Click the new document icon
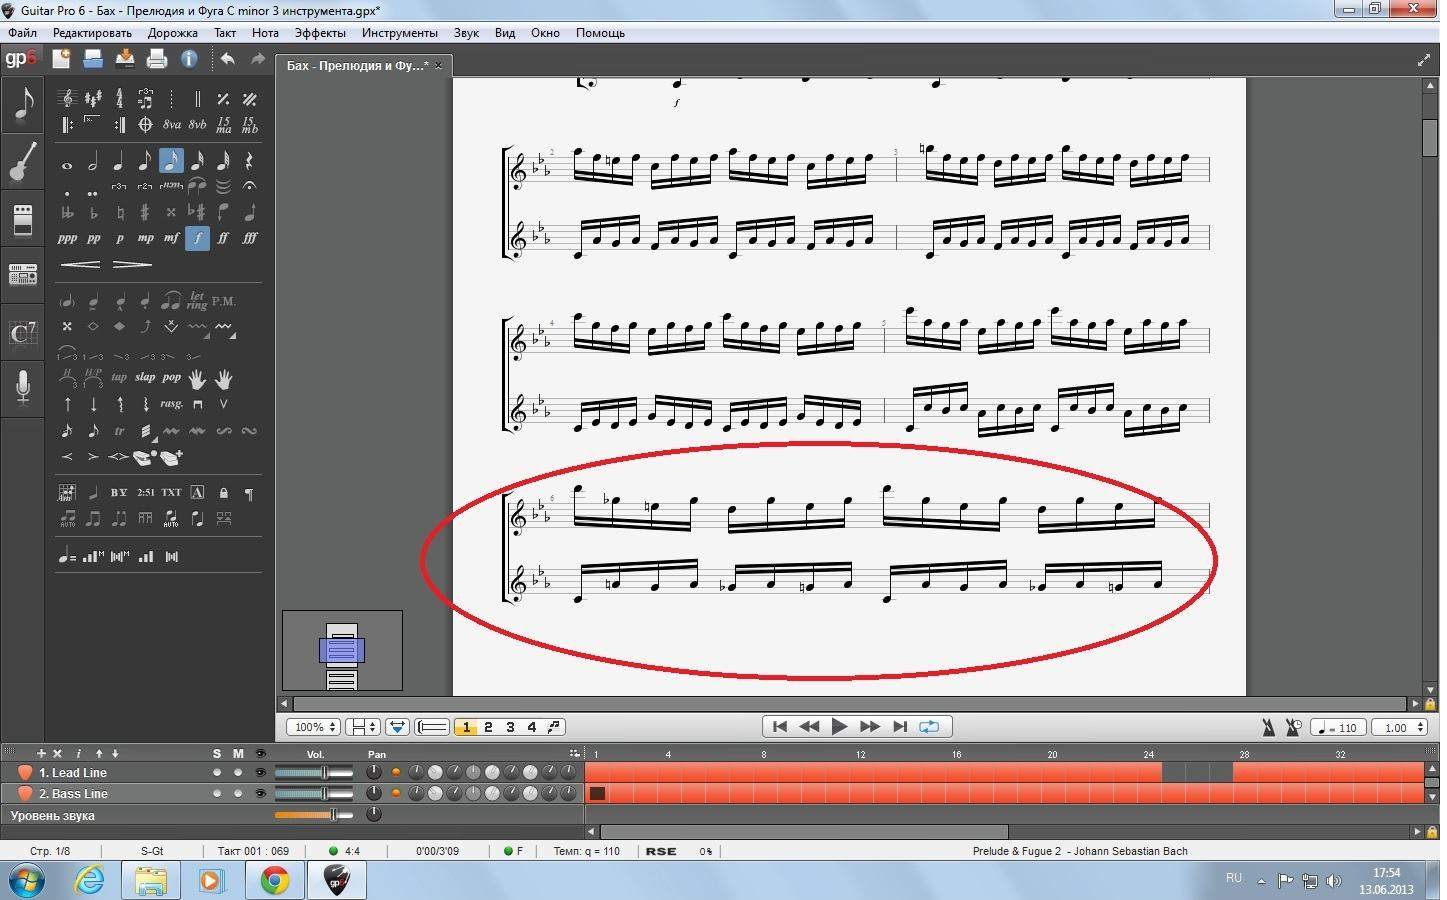This screenshot has height=900, width=1447. (x=61, y=59)
